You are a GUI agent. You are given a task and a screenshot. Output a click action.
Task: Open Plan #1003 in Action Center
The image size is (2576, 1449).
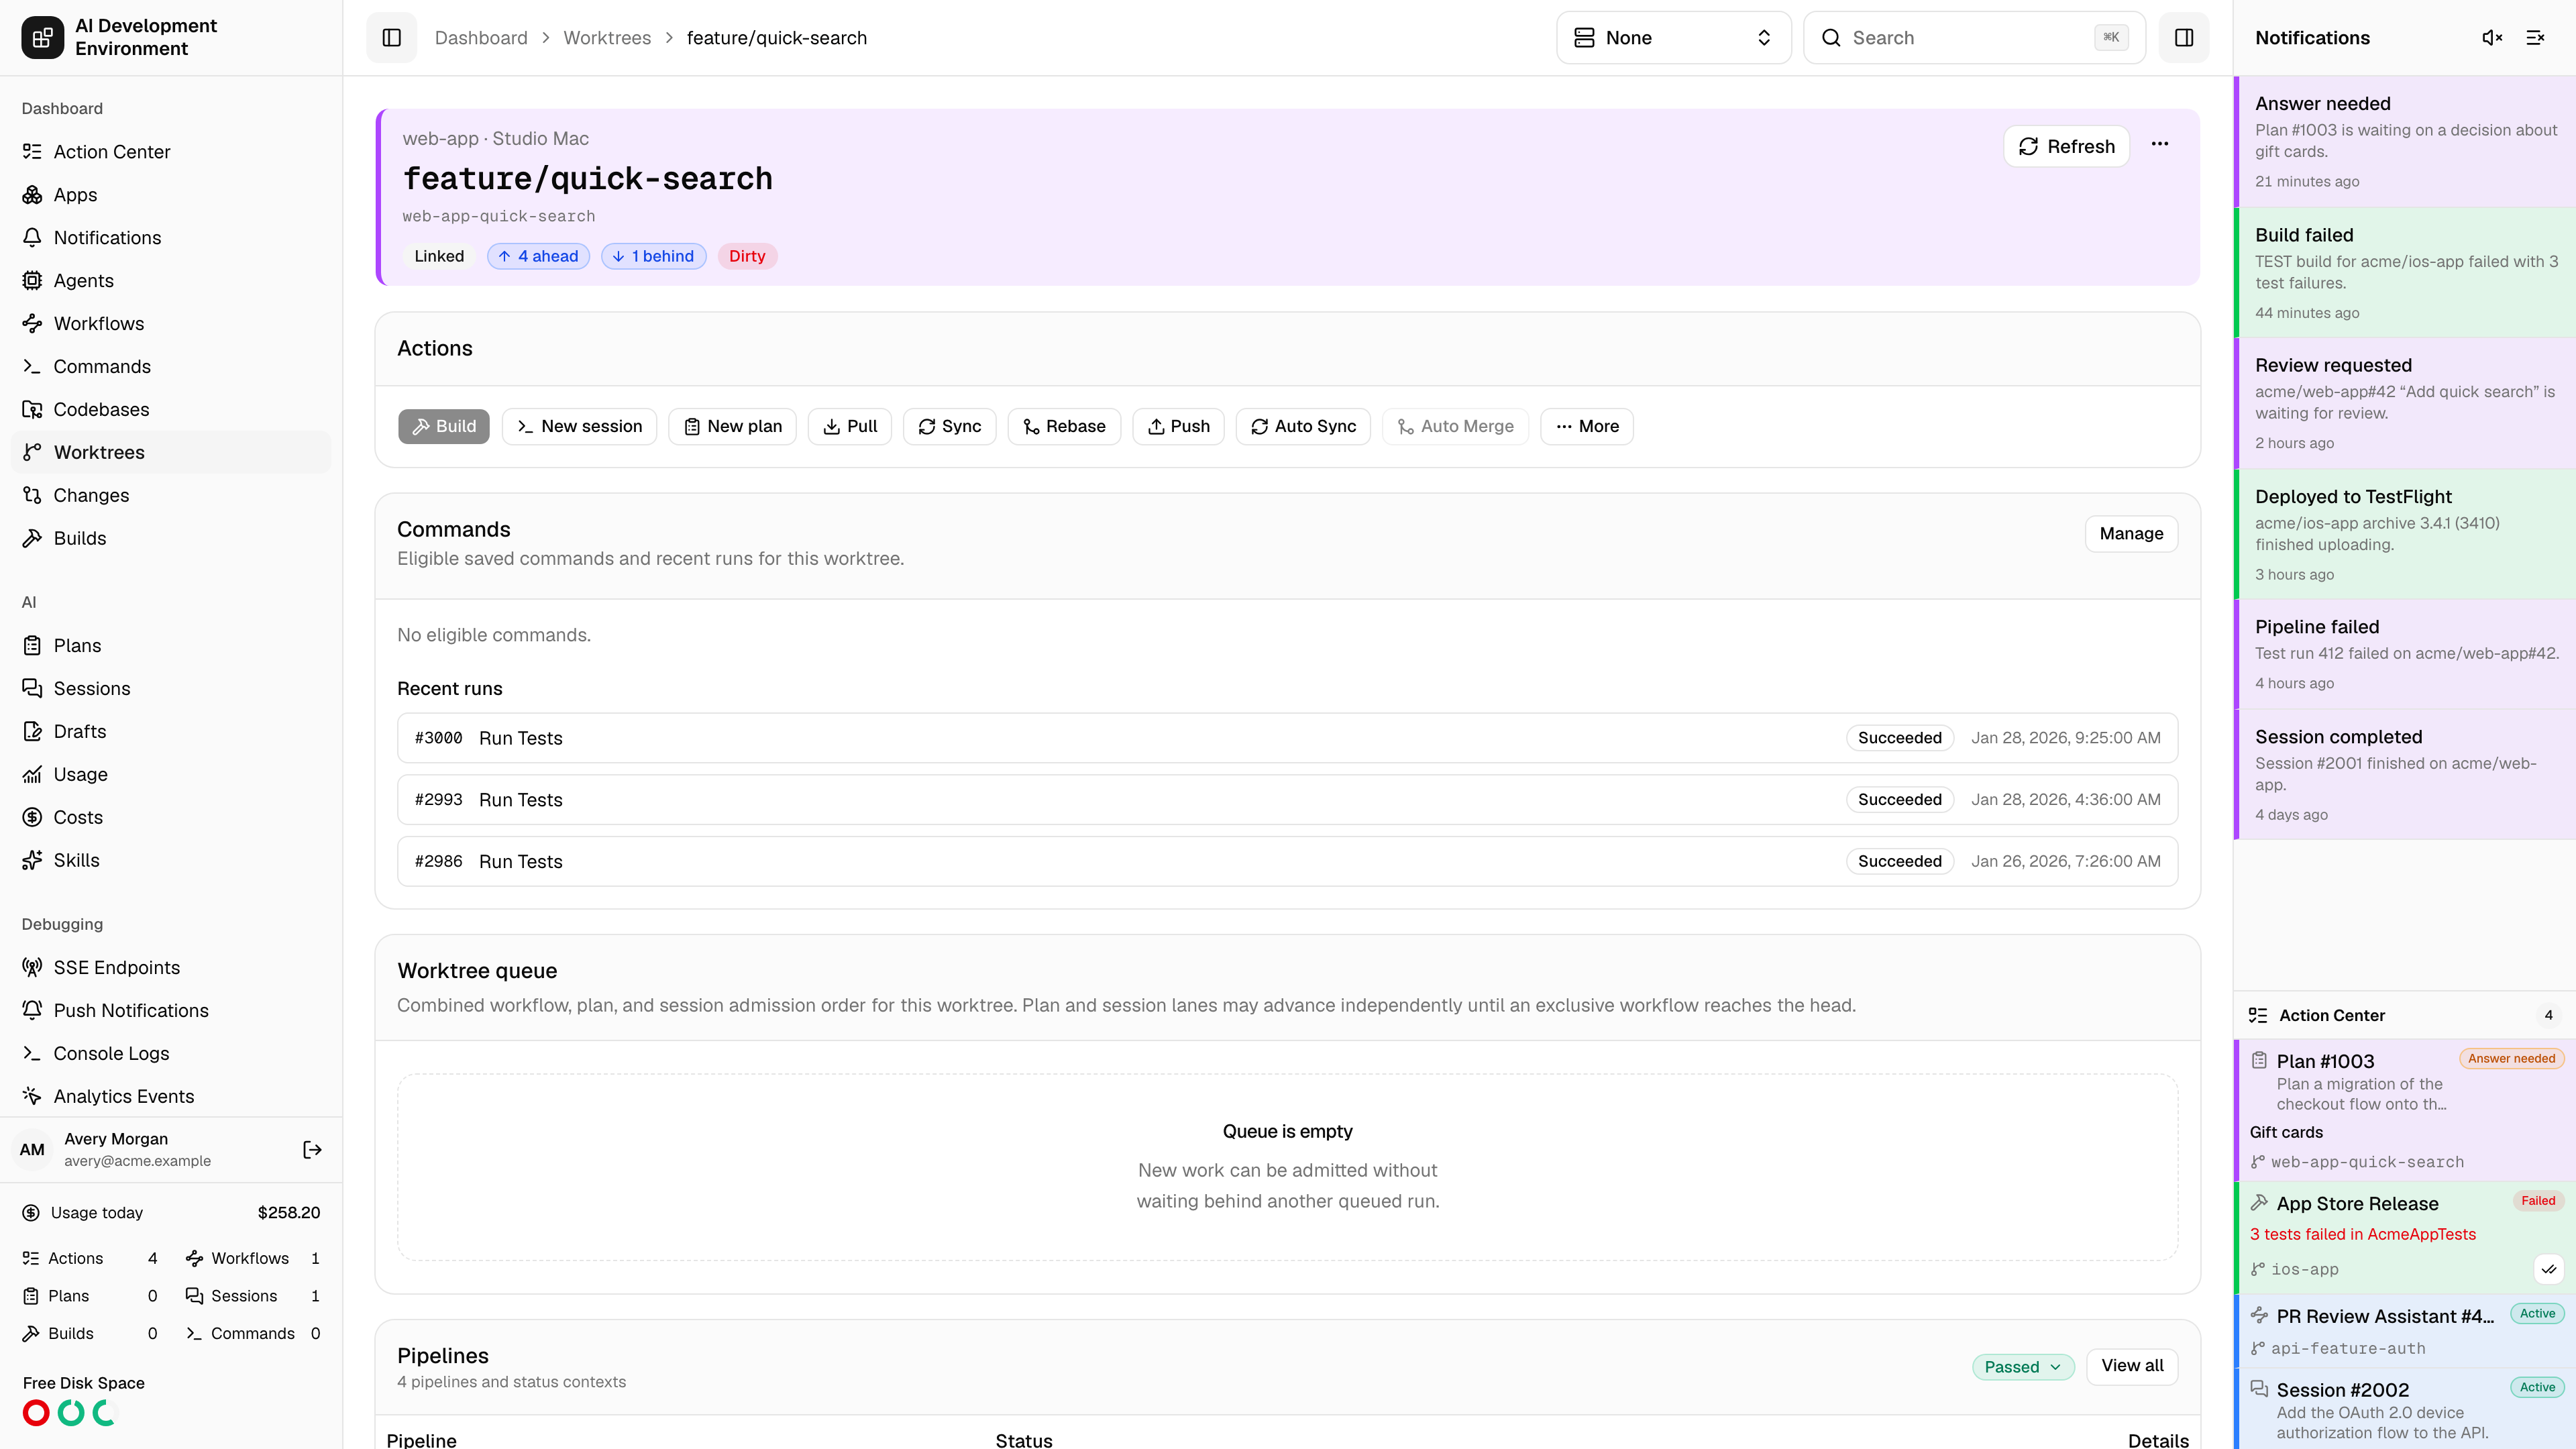[x=2405, y=1111]
